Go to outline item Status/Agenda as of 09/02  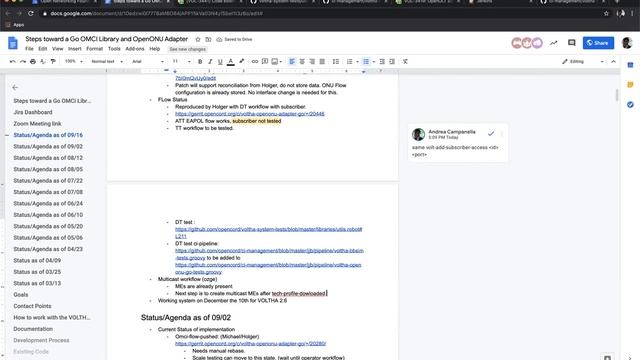[x=48, y=147]
